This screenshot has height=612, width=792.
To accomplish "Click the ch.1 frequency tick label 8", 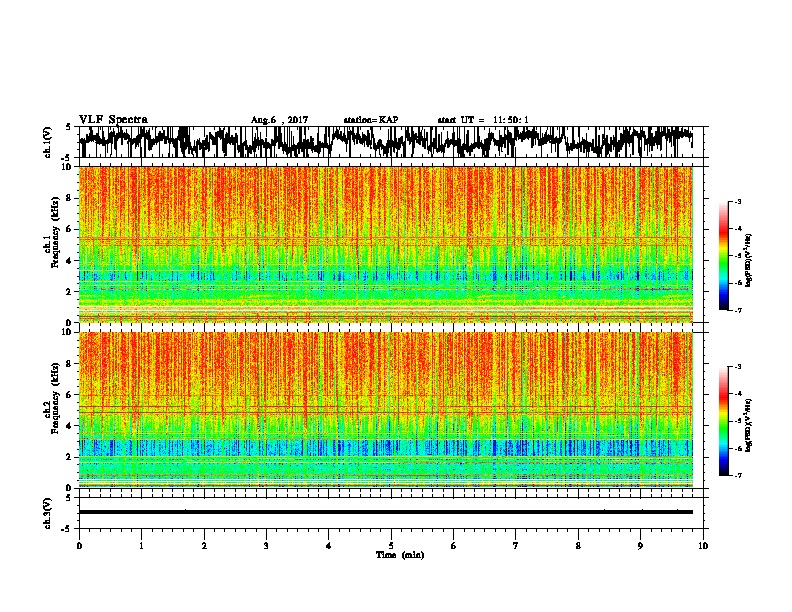I will (70, 198).
